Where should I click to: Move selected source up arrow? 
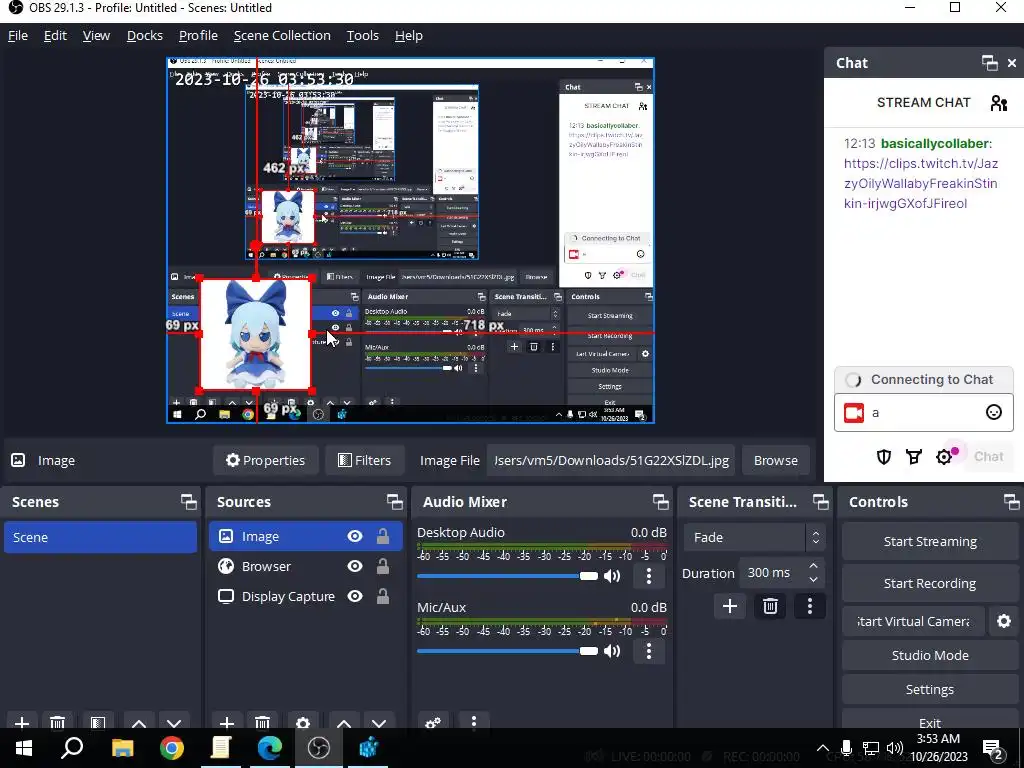pyautogui.click(x=344, y=723)
